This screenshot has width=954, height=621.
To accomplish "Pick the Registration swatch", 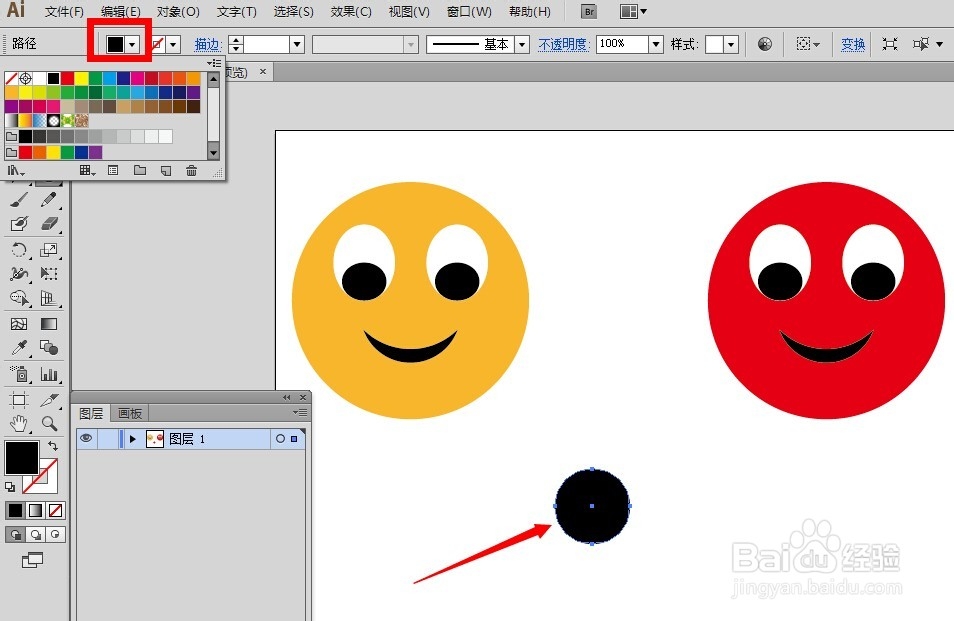I will pyautogui.click(x=26, y=78).
